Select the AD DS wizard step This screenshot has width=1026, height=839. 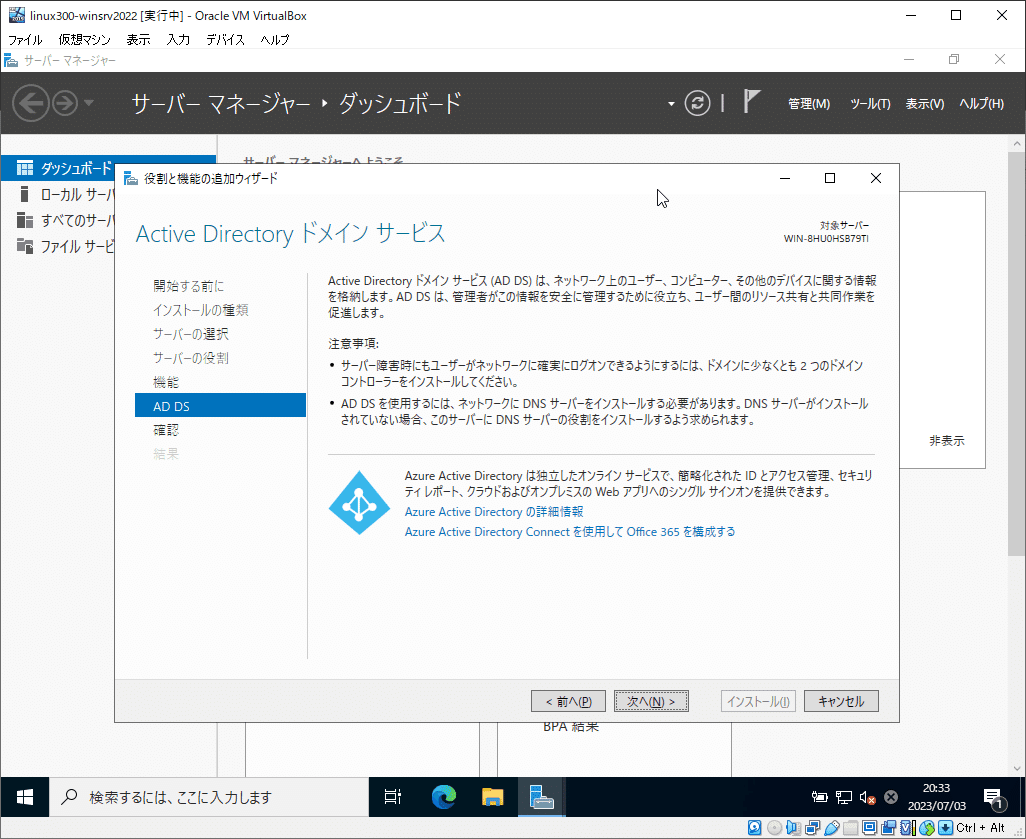220,406
